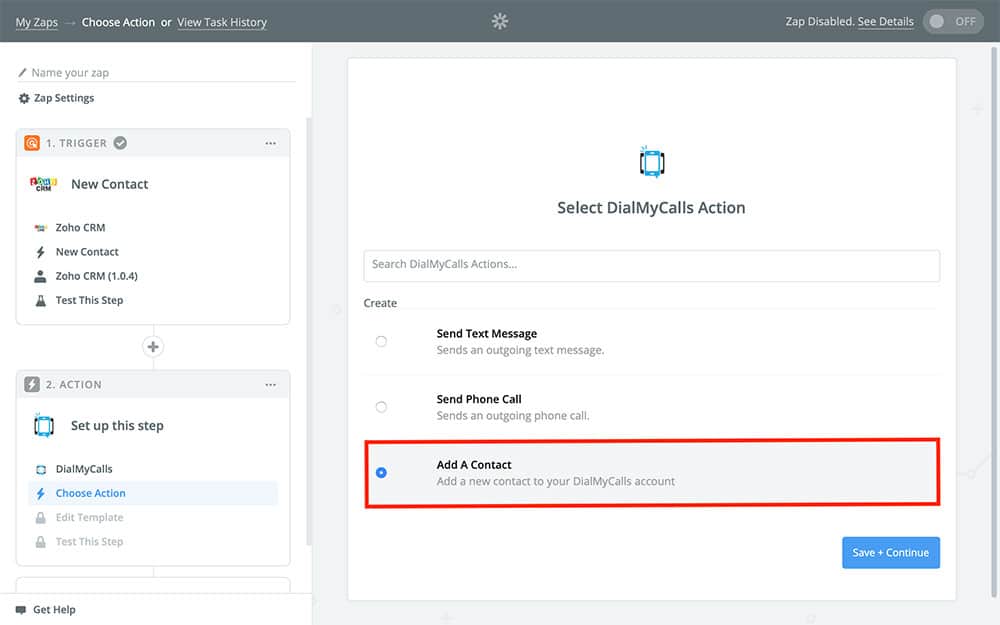Viewport: 1000px width, 625px height.
Task: Click the Test This Step flask icon
Action: click(41, 300)
